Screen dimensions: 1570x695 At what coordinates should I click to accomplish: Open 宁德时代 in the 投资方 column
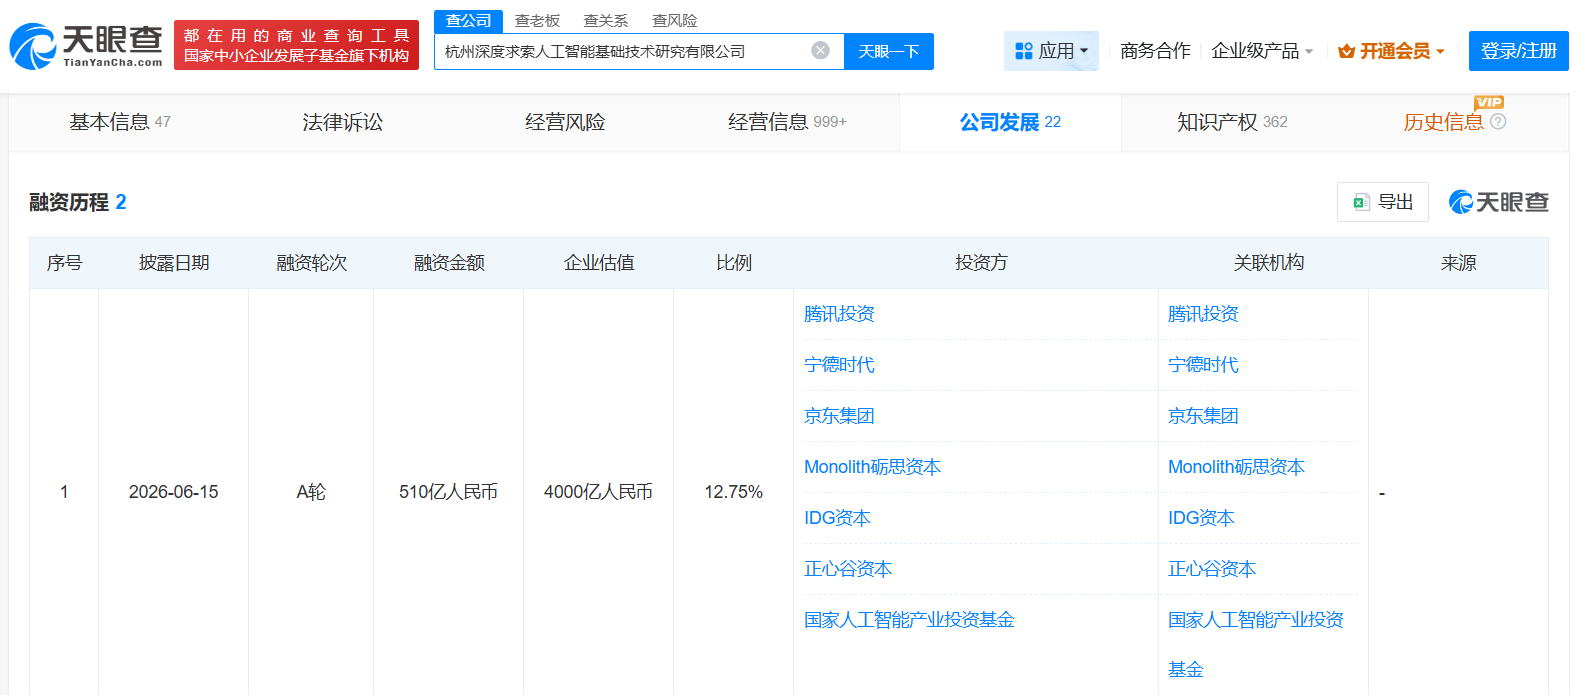point(839,365)
